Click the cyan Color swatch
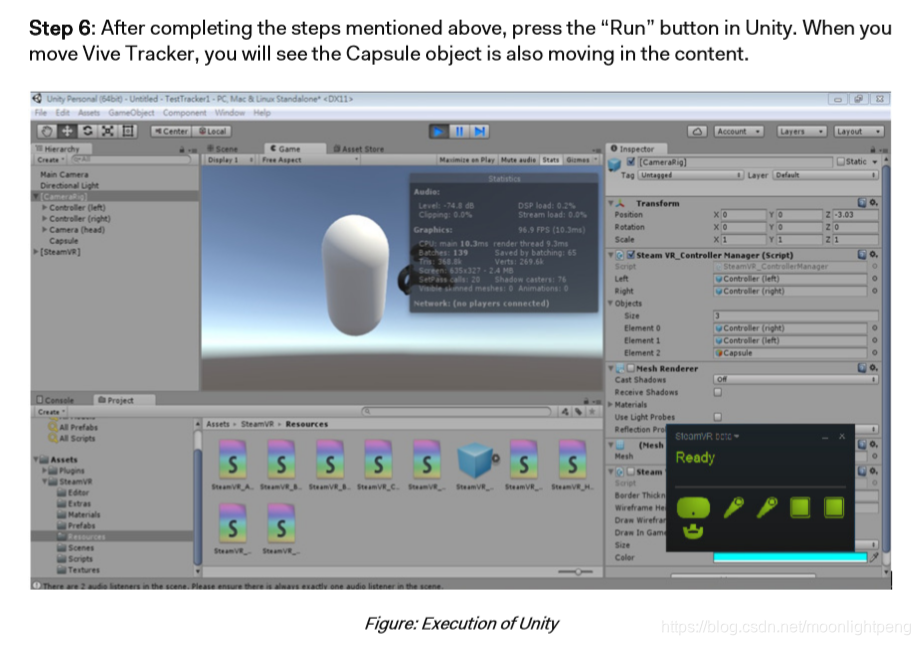The image size is (920, 645). point(790,557)
